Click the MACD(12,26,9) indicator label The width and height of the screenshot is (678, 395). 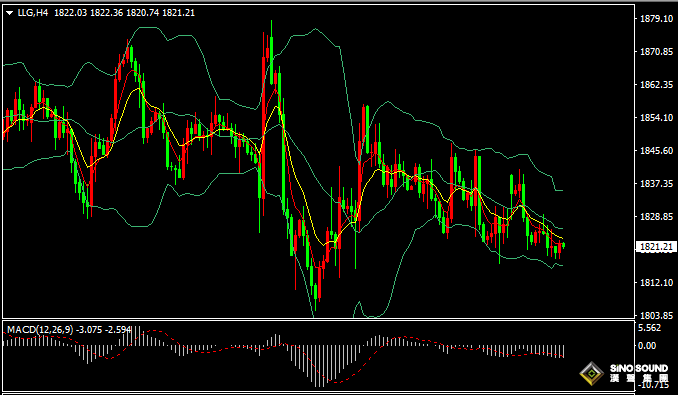pyautogui.click(x=40, y=330)
